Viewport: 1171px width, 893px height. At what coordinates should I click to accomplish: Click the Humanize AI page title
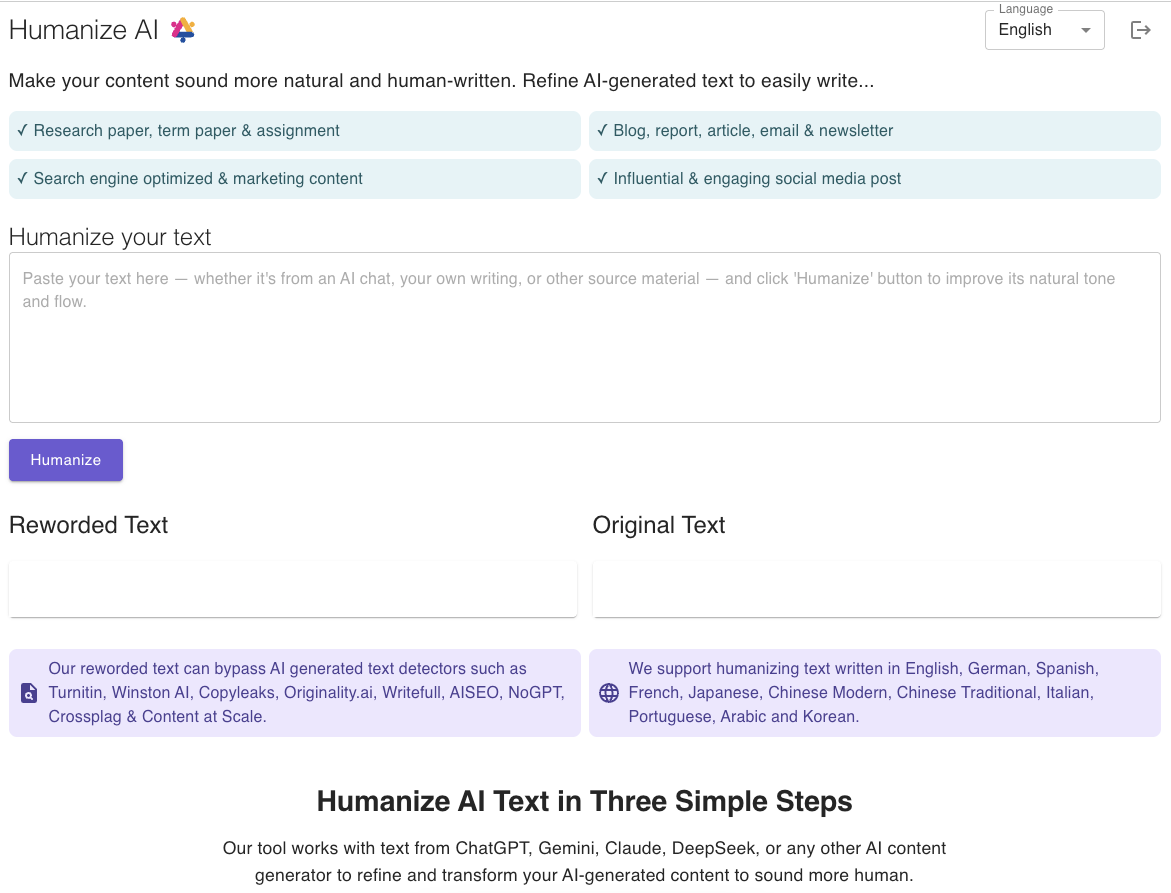point(84,30)
